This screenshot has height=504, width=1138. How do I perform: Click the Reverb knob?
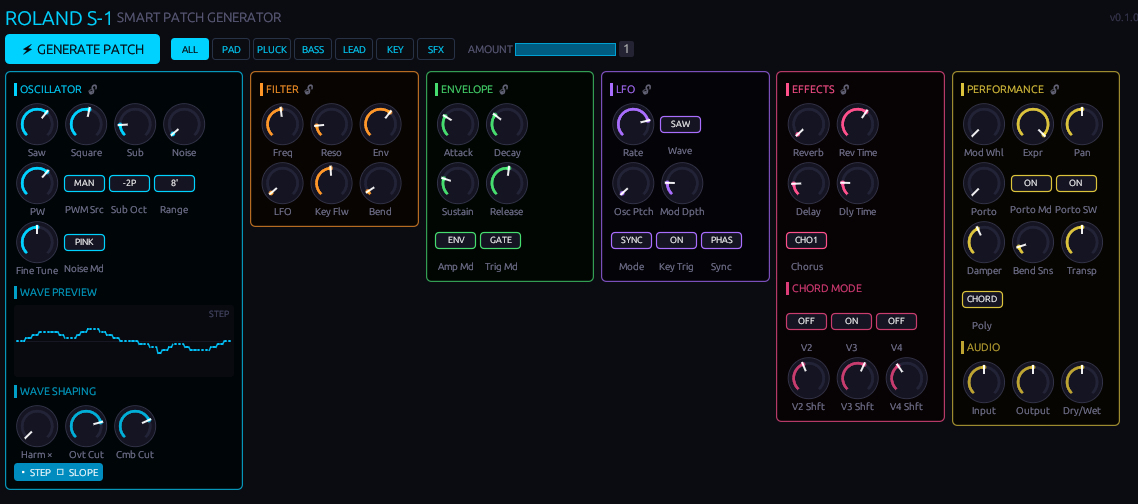tap(809, 124)
